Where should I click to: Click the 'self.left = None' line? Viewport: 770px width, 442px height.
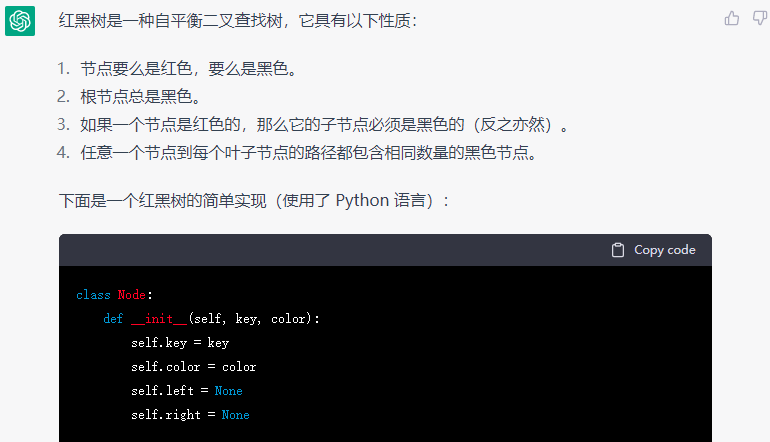187,391
